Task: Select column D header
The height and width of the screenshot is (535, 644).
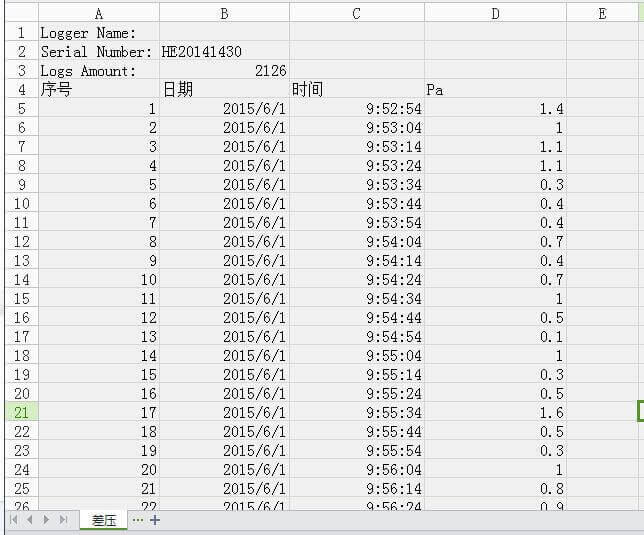Action: tap(495, 13)
